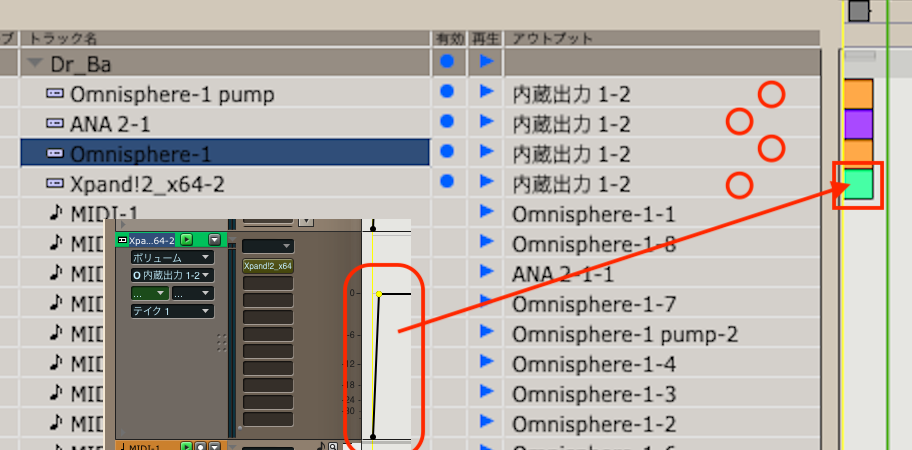Image resolution: width=912 pixels, height=450 pixels.
Task: Toggle play arrow on Omnisphere-1-4 output row
Action: [x=486, y=362]
